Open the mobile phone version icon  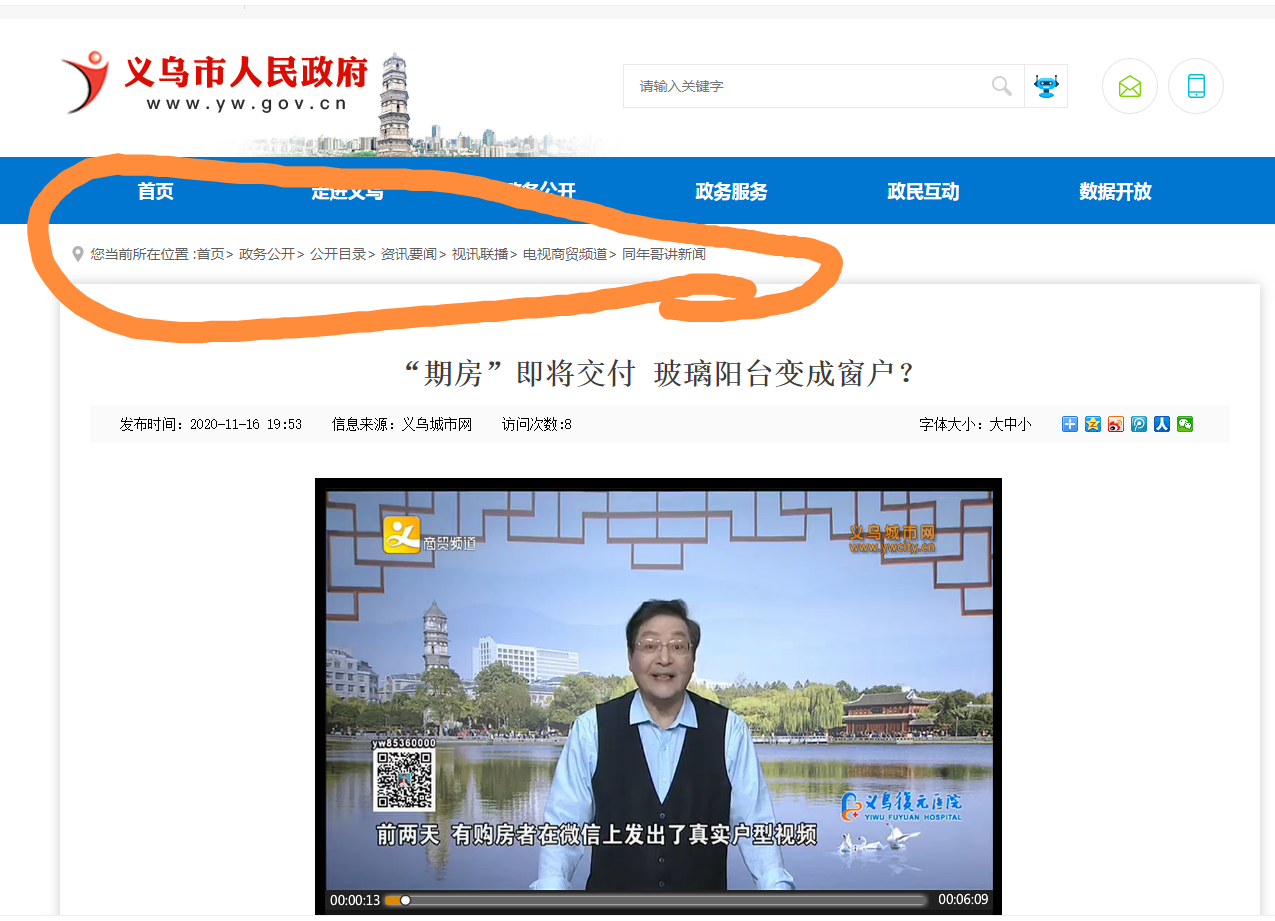[x=1195, y=86]
